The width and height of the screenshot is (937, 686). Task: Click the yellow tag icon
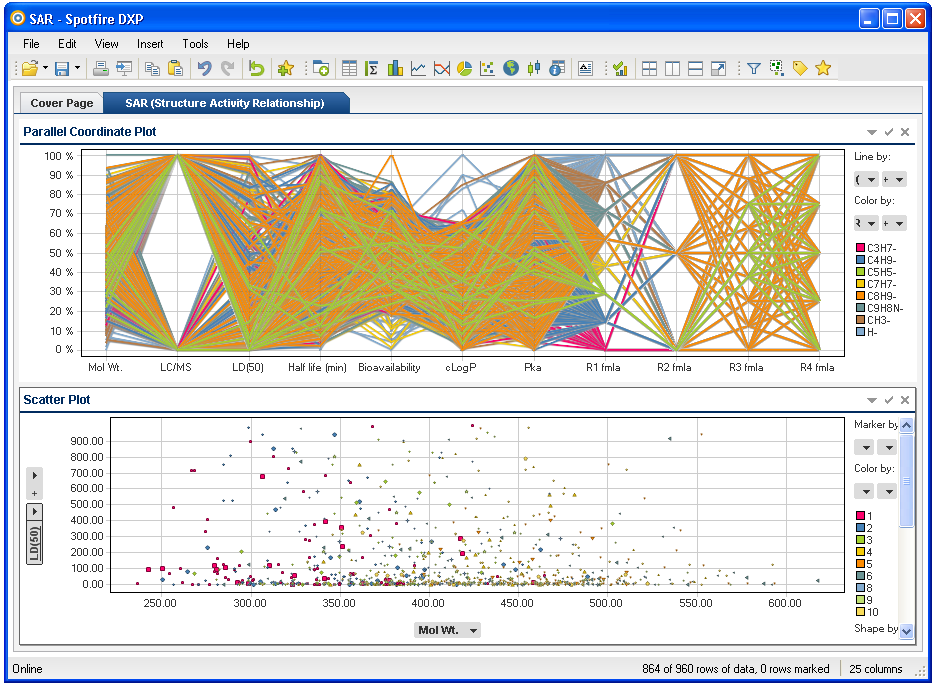[x=799, y=69]
